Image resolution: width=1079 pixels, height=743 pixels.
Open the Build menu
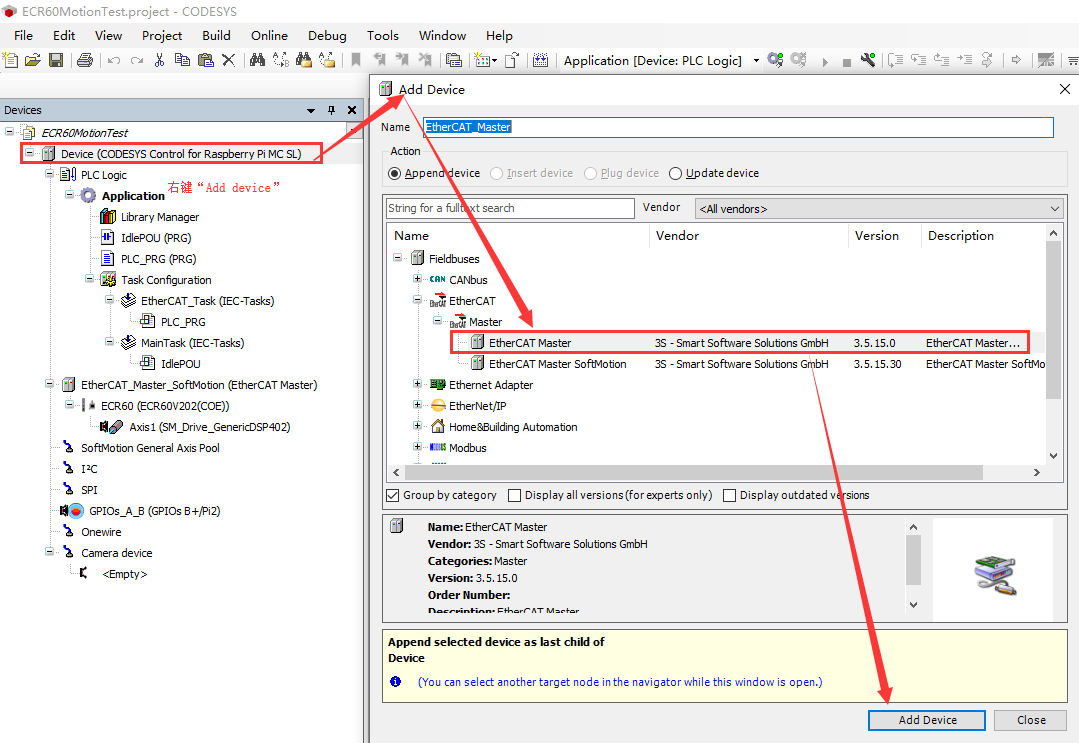[x=216, y=36]
